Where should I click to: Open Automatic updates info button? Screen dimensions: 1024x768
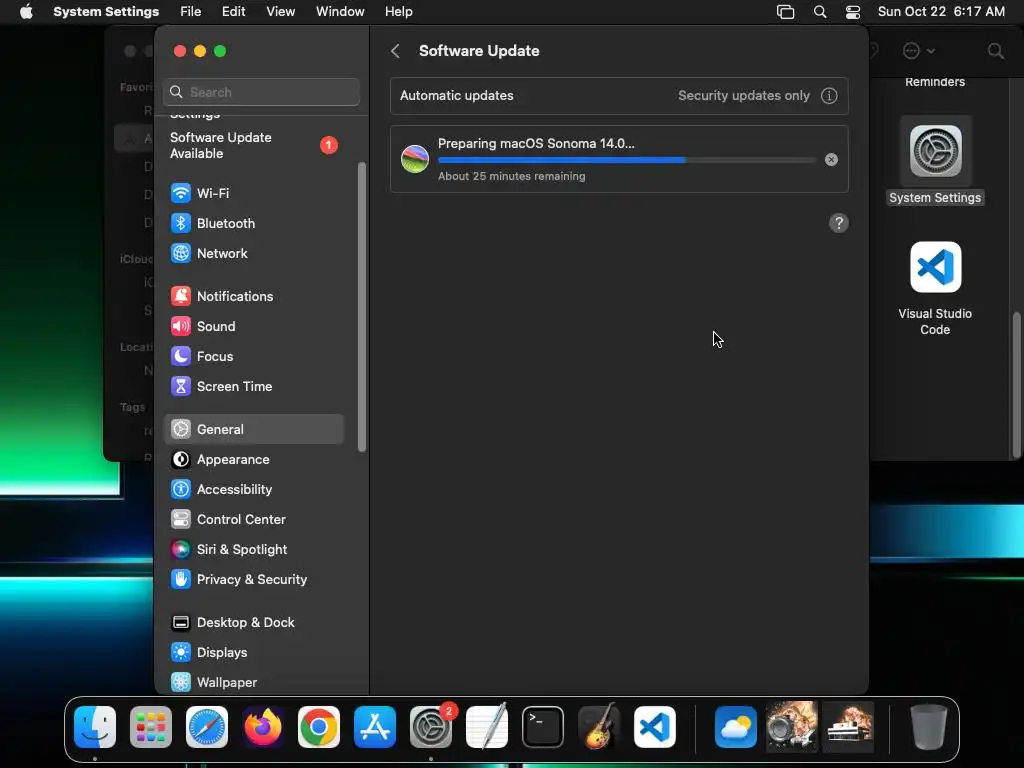[829, 96]
